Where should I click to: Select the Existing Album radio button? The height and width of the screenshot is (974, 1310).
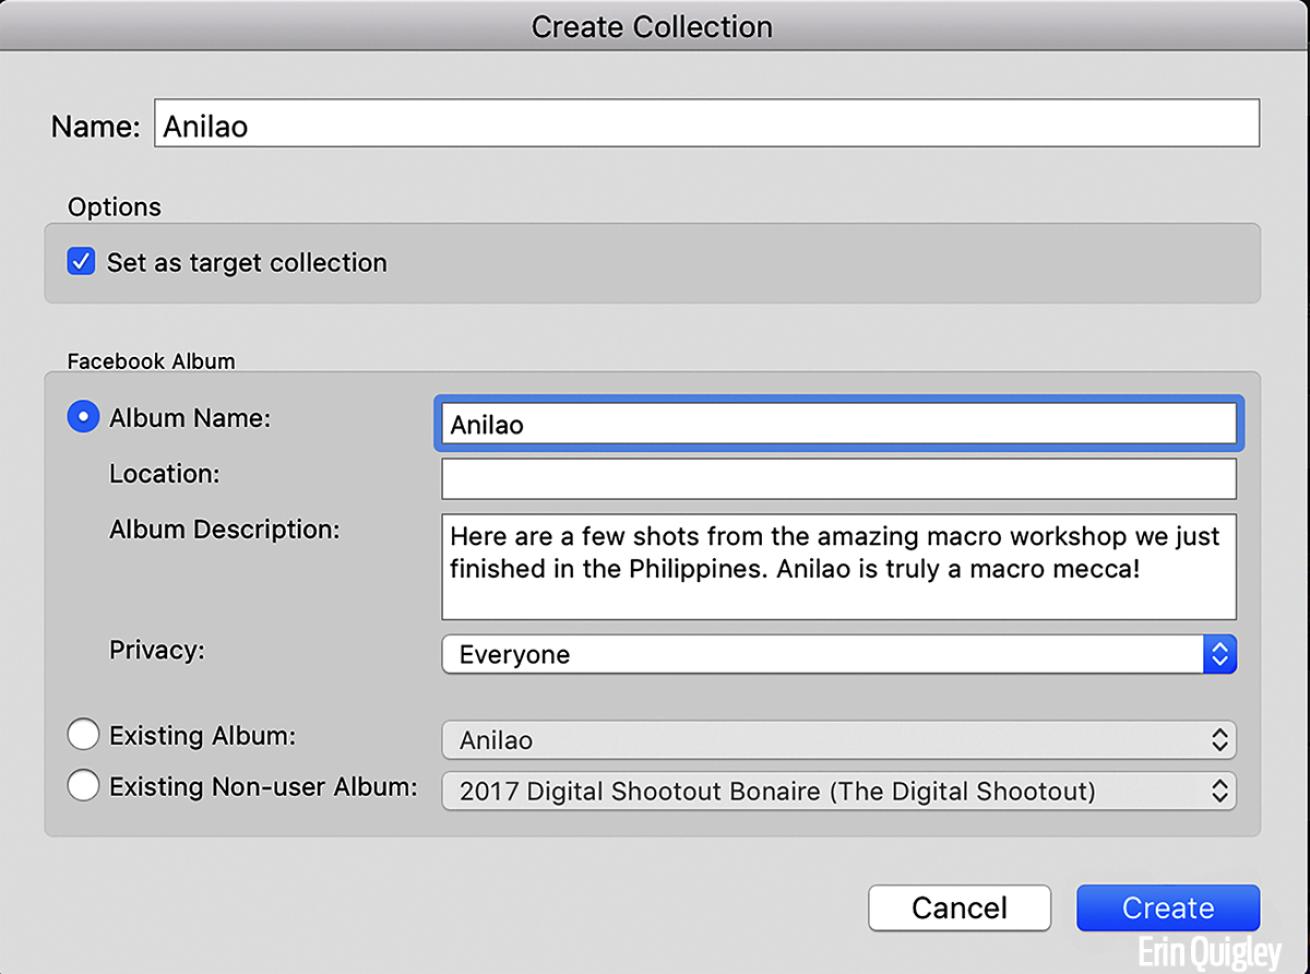tap(83, 735)
